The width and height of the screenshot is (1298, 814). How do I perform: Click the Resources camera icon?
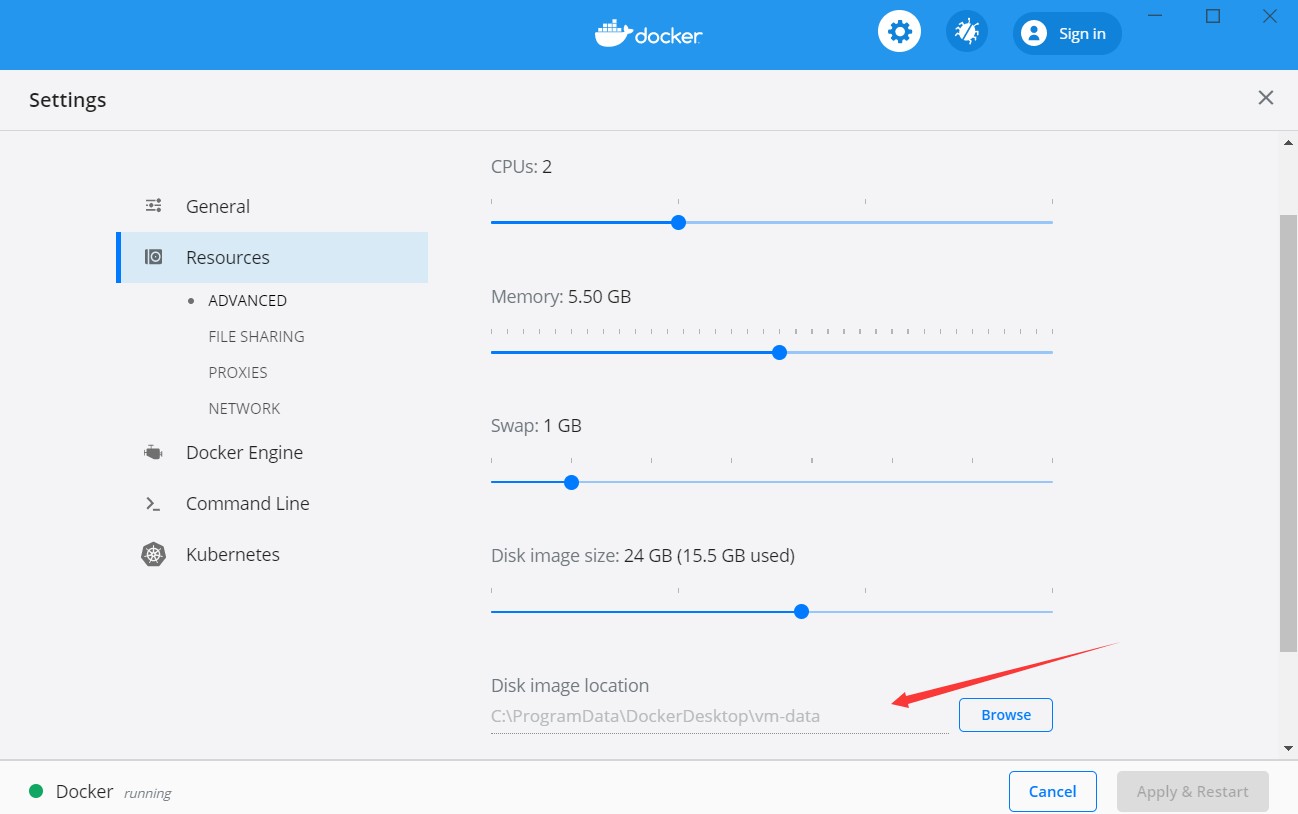click(154, 257)
